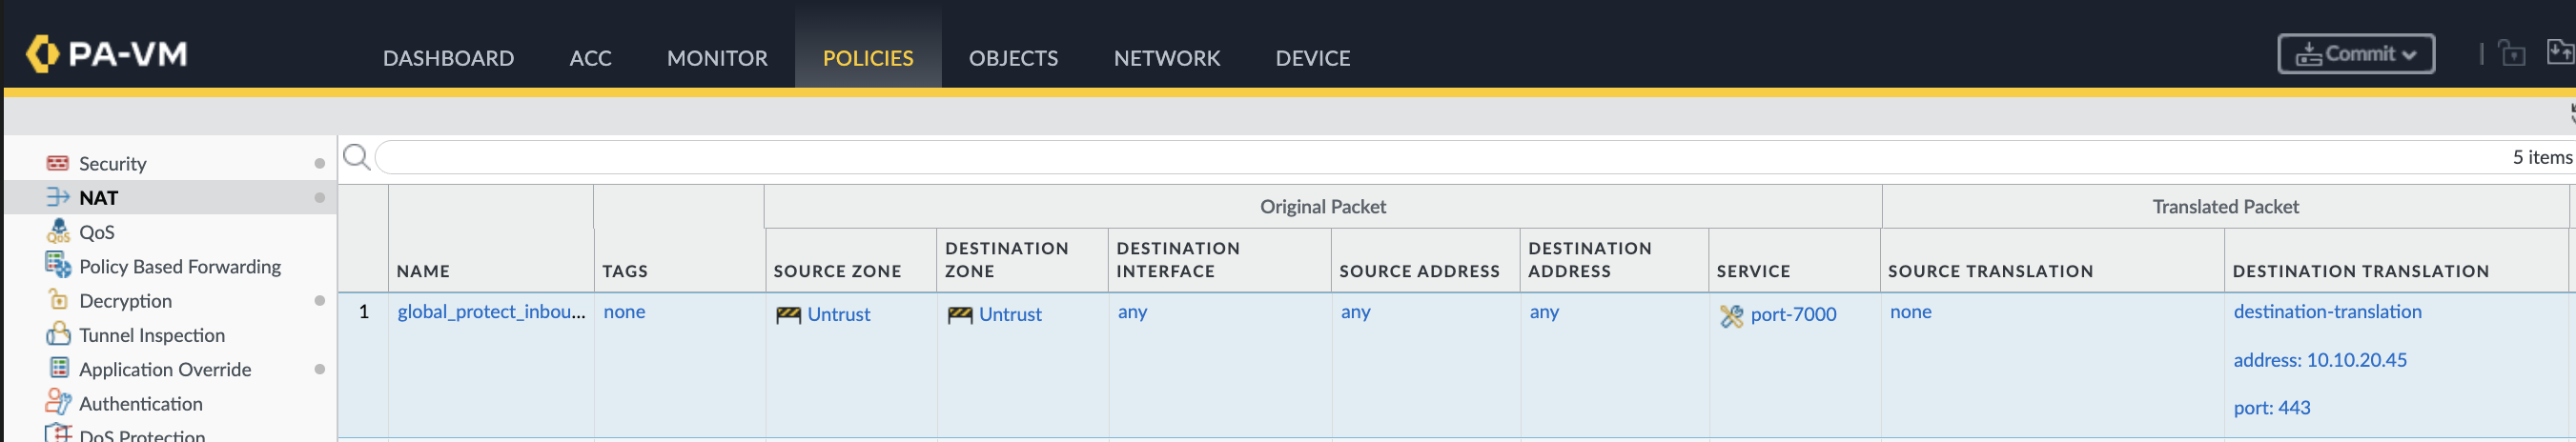Screen dimensions: 2576x442
Task: Sort by the NAME column header
Action: 422,271
